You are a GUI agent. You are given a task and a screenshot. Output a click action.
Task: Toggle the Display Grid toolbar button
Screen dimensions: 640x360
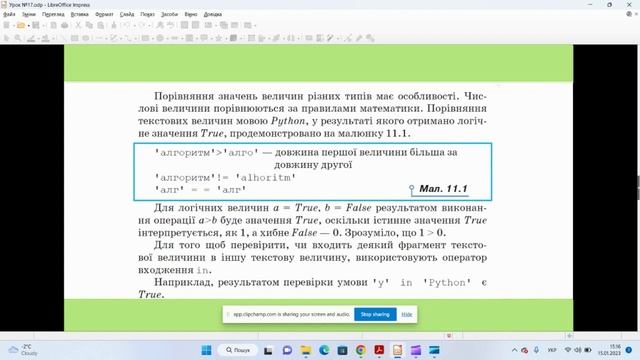[184, 25]
